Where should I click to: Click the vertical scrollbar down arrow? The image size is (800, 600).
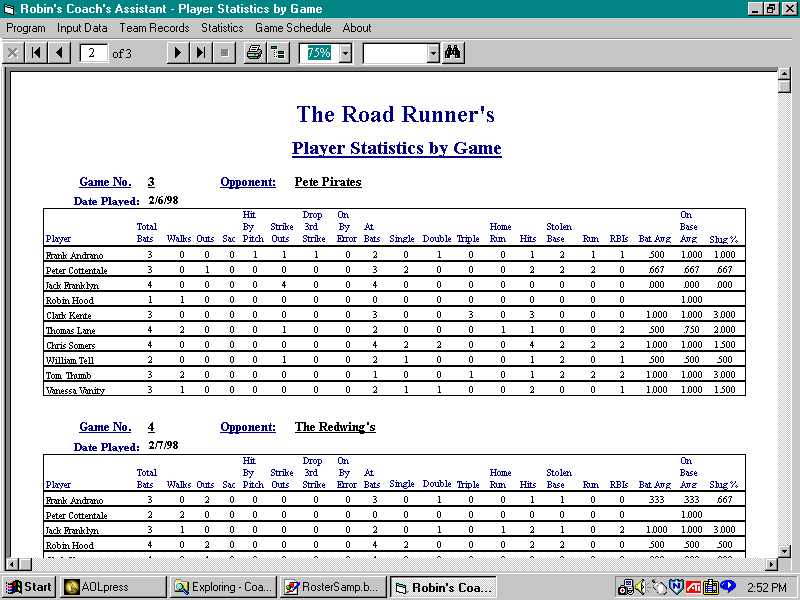[x=785, y=548]
